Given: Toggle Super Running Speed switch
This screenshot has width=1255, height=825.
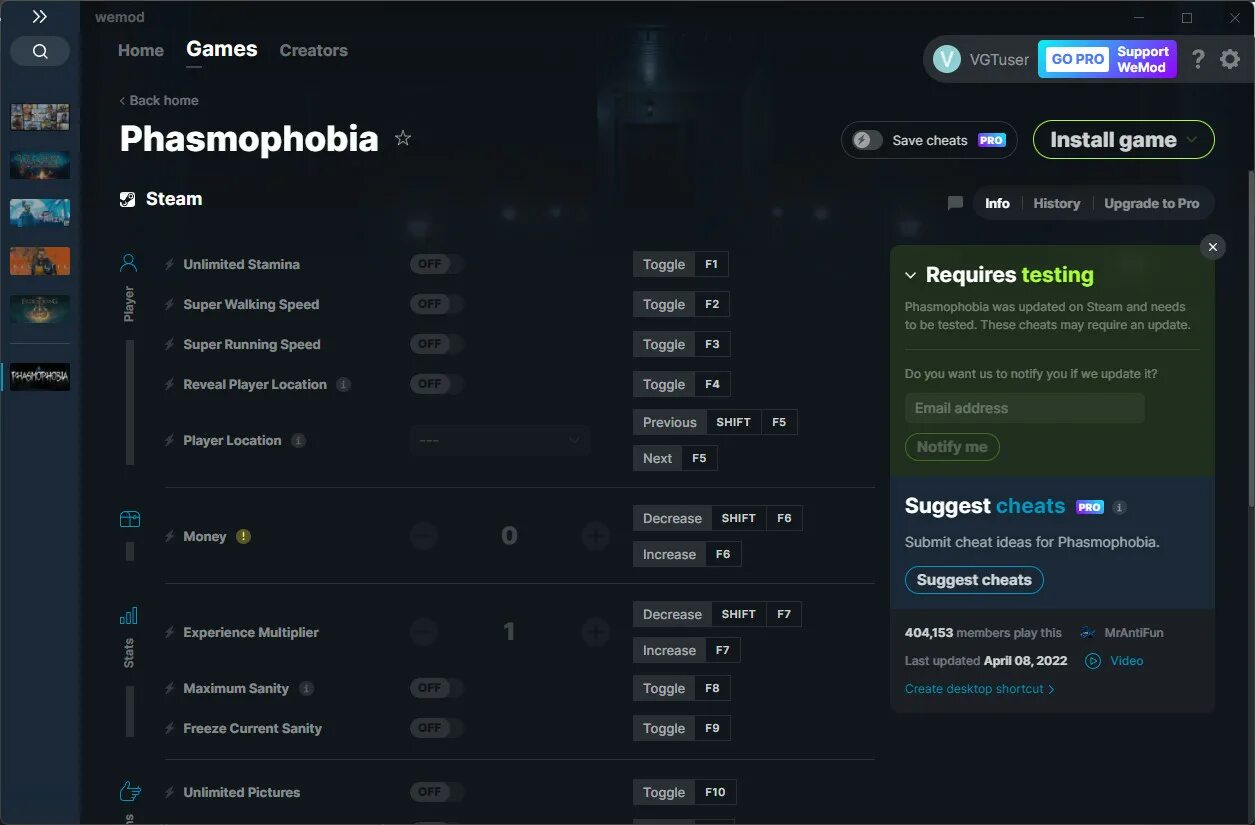Looking at the screenshot, I should click(x=437, y=344).
